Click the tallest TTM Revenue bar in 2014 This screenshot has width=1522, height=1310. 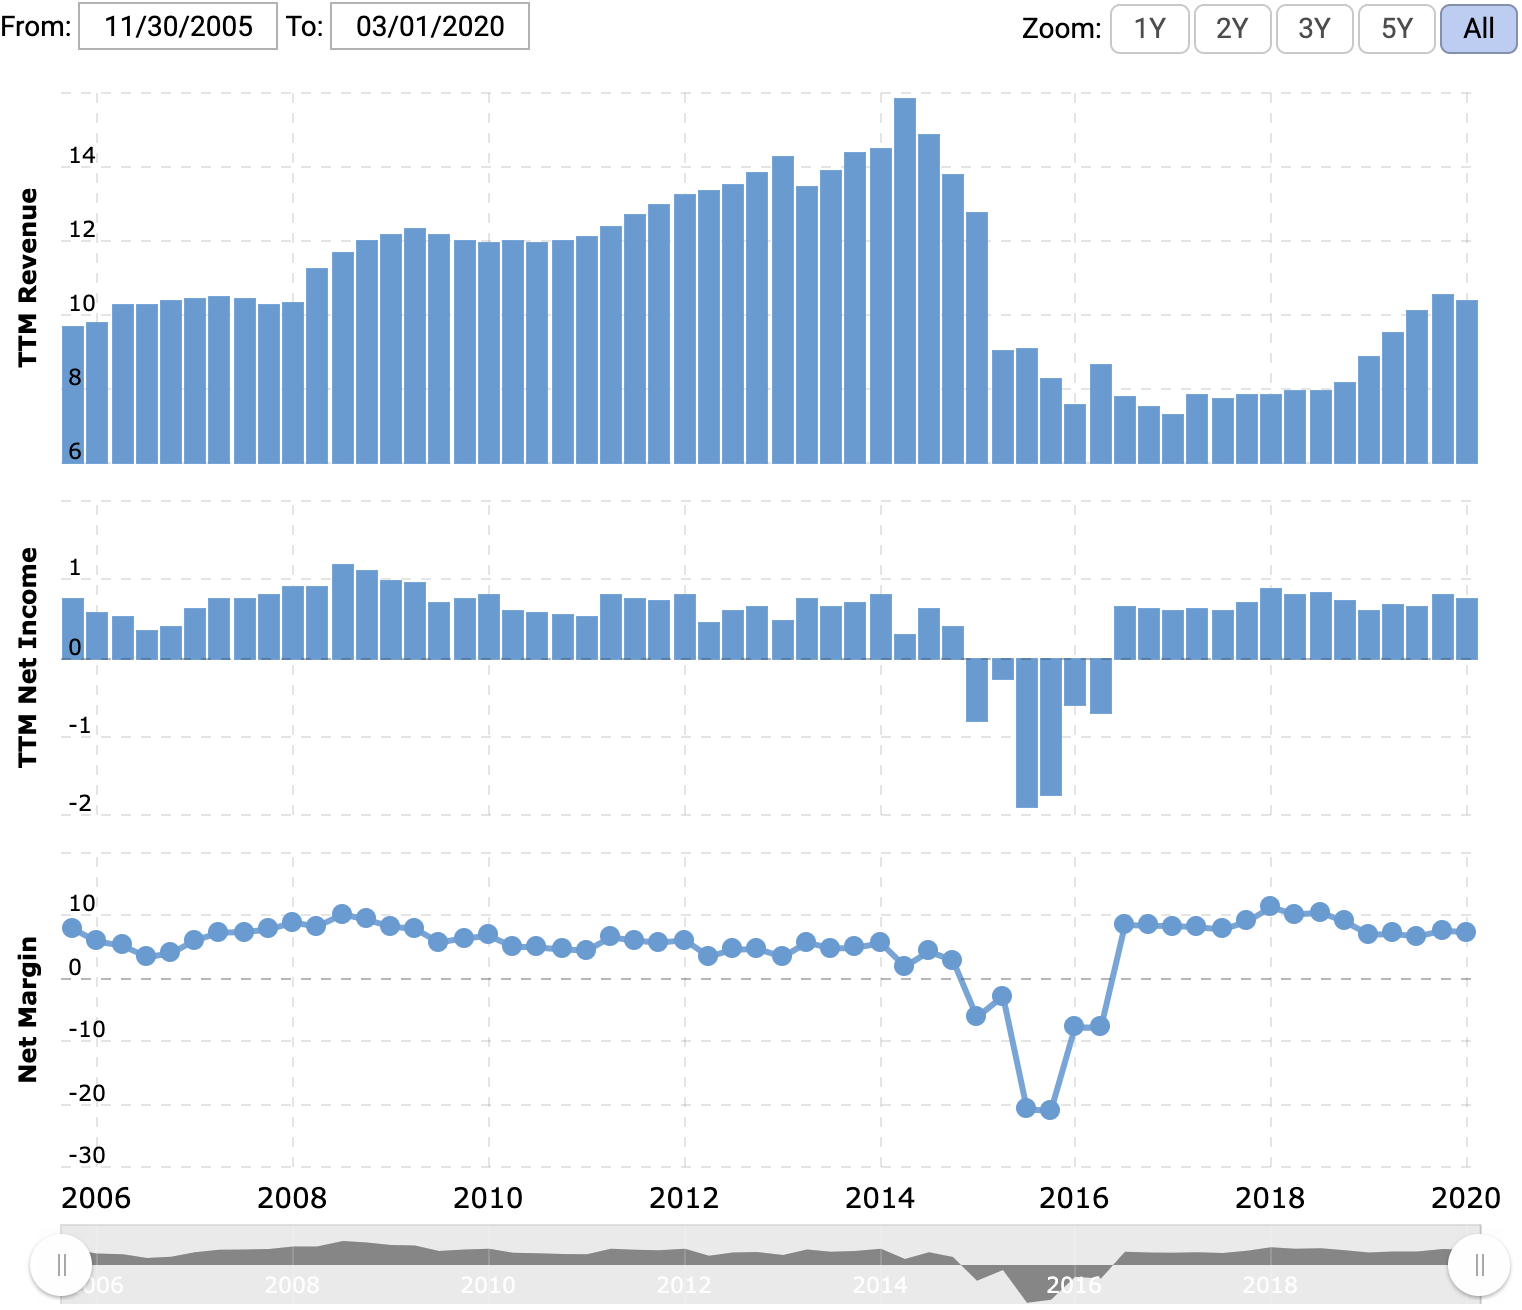(x=905, y=280)
